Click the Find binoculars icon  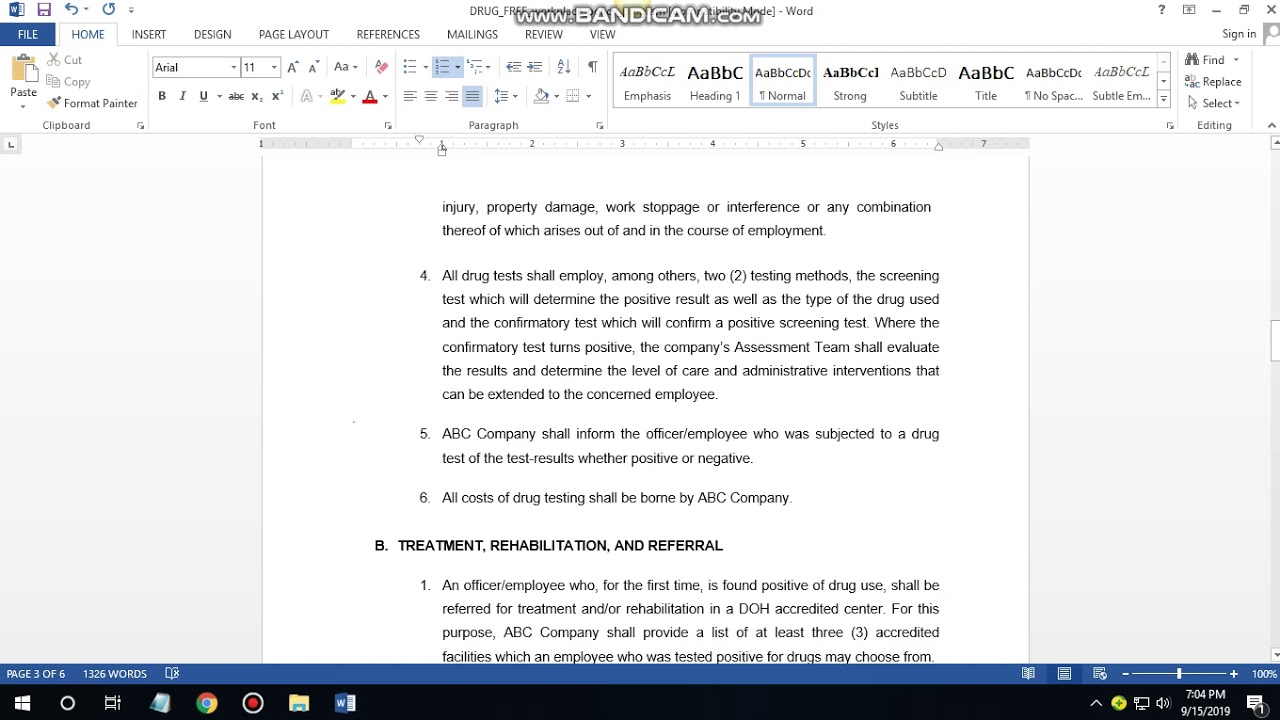1192,60
